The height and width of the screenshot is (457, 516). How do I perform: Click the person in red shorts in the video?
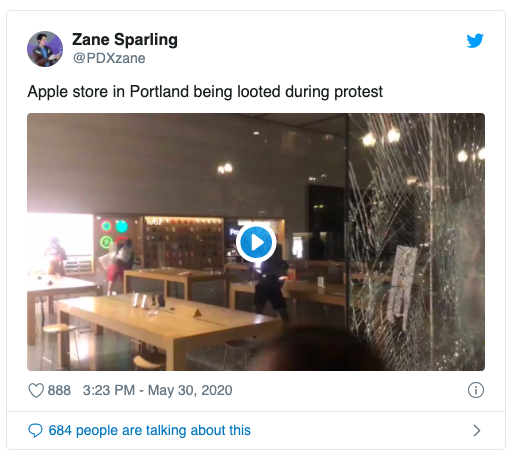tap(118, 267)
